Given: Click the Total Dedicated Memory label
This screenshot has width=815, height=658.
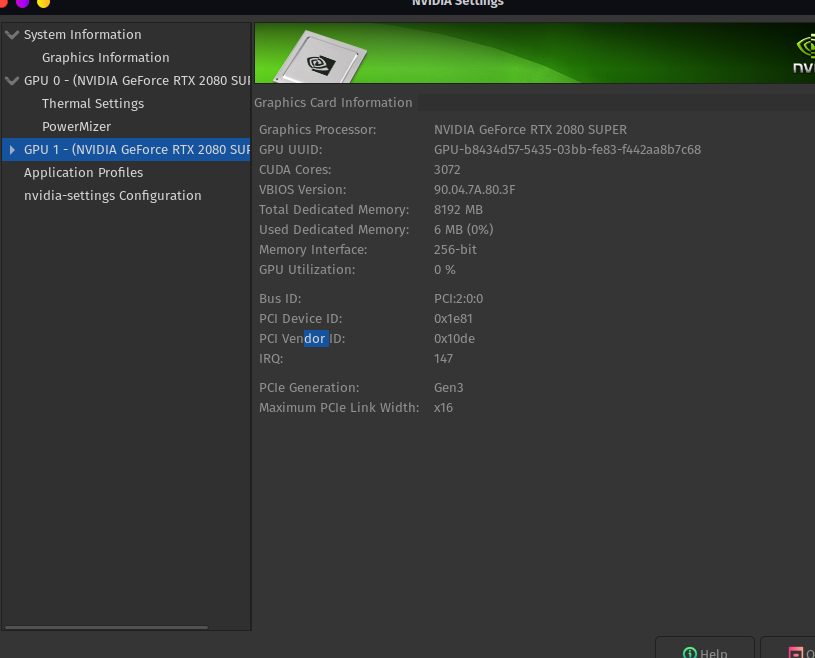Looking at the screenshot, I should tap(334, 209).
